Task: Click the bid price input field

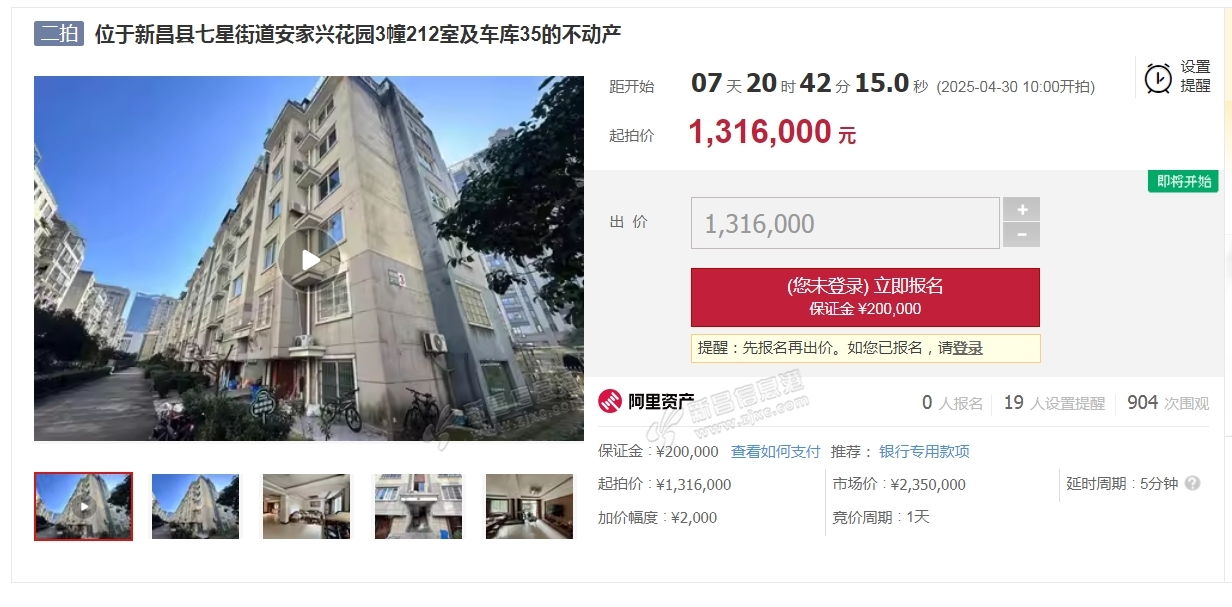Action: tap(845, 223)
